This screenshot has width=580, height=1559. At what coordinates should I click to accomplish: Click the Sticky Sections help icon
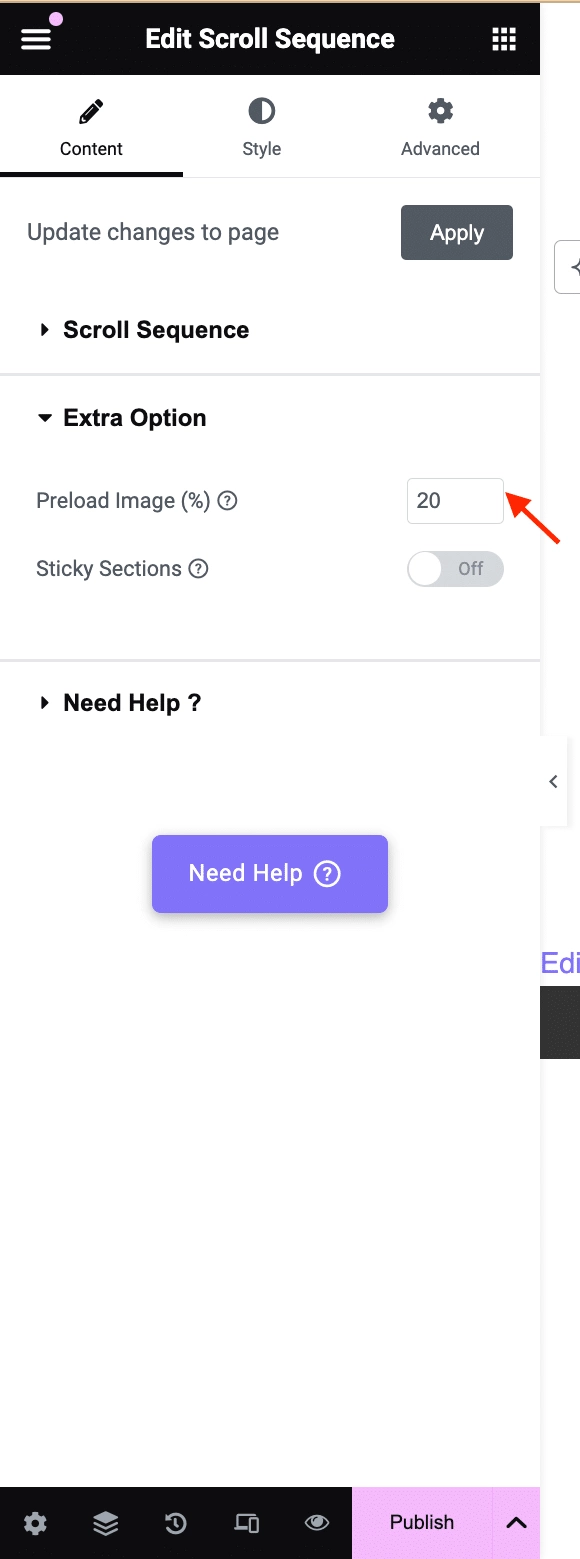(x=198, y=569)
